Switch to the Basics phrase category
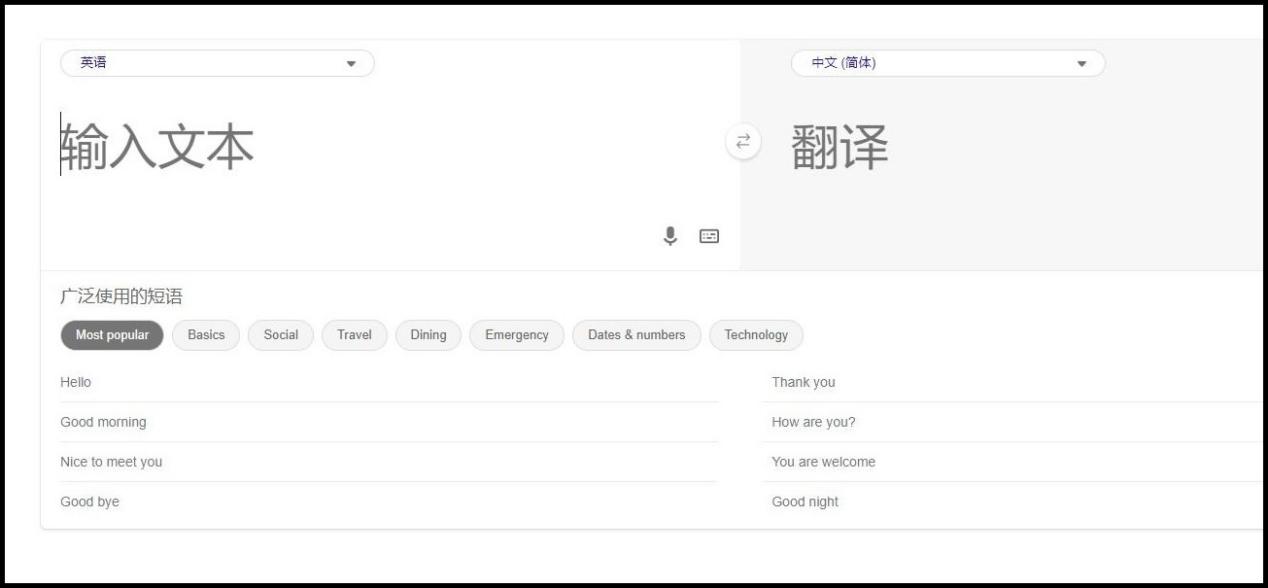Screen dimensions: 1268x588 [x=205, y=335]
